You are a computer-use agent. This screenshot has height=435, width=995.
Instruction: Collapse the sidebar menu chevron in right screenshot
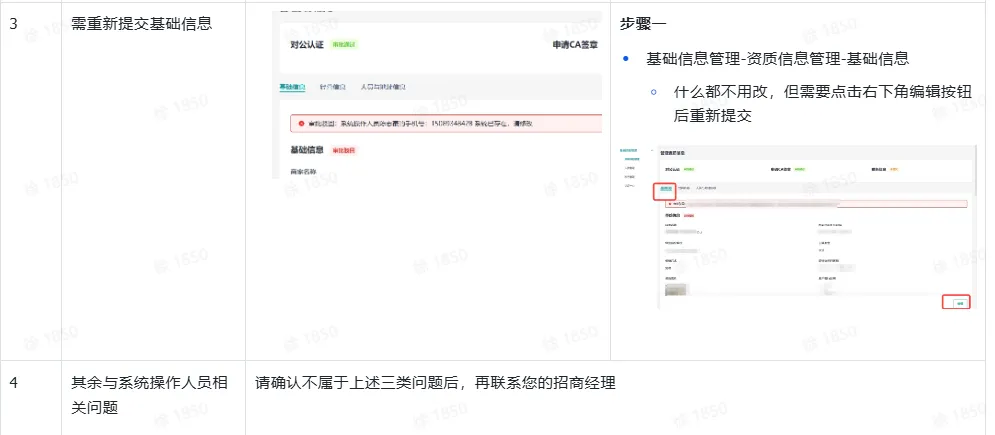pos(652,151)
